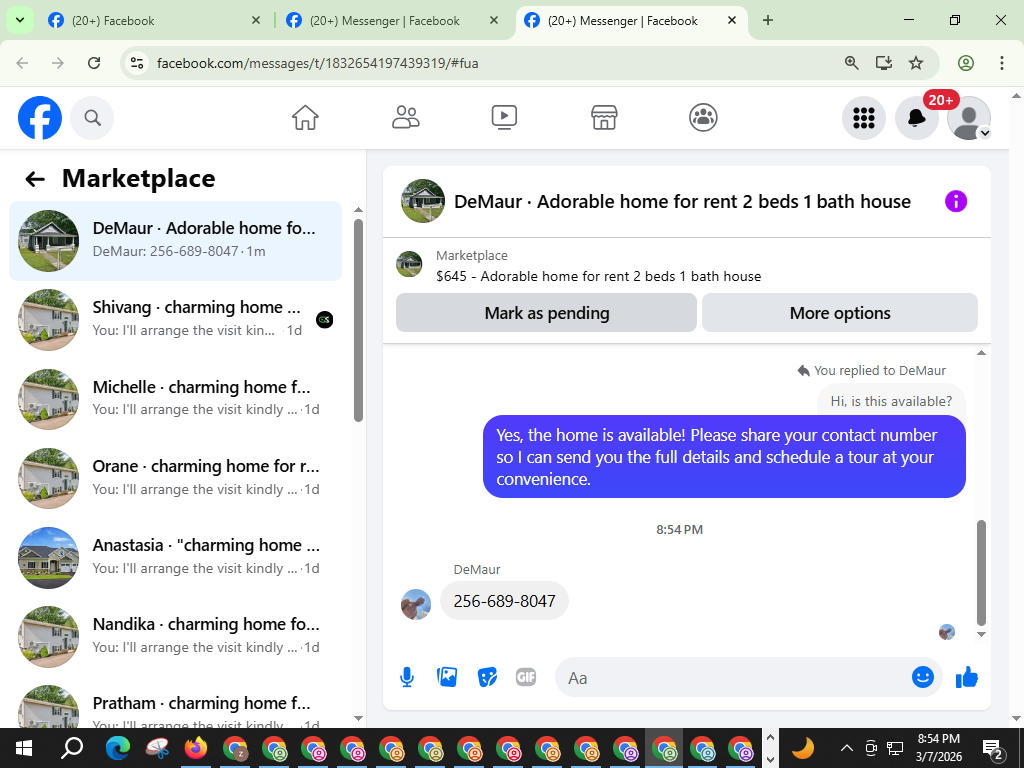This screenshot has width=1024, height=768.
Task: Open the Windows Start button
Action: pyautogui.click(x=24, y=748)
